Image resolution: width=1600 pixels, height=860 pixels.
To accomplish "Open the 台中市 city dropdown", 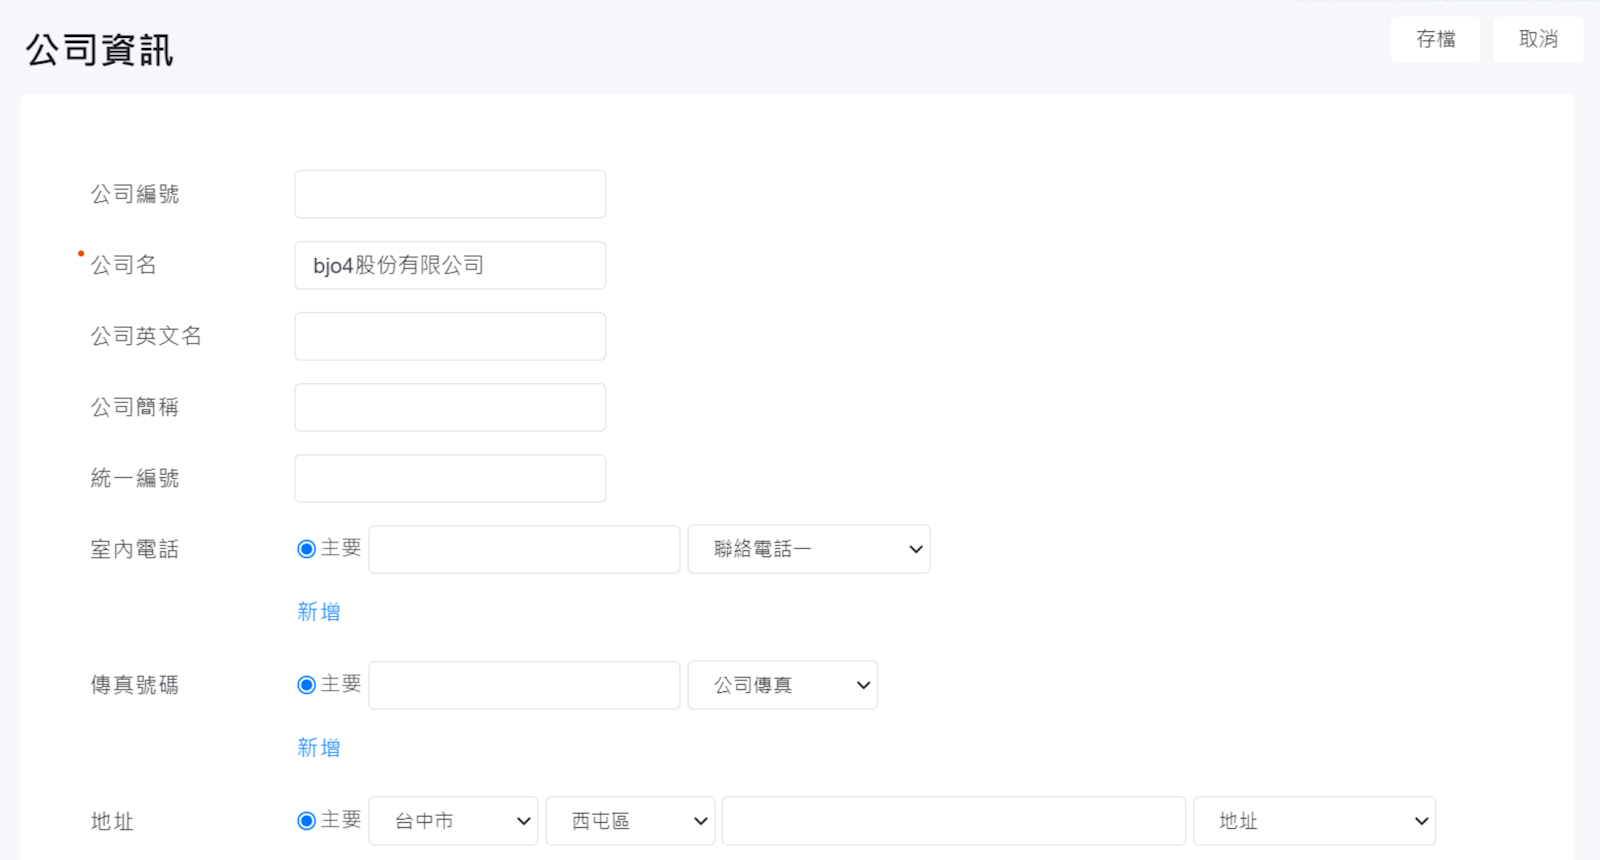I will (x=453, y=821).
